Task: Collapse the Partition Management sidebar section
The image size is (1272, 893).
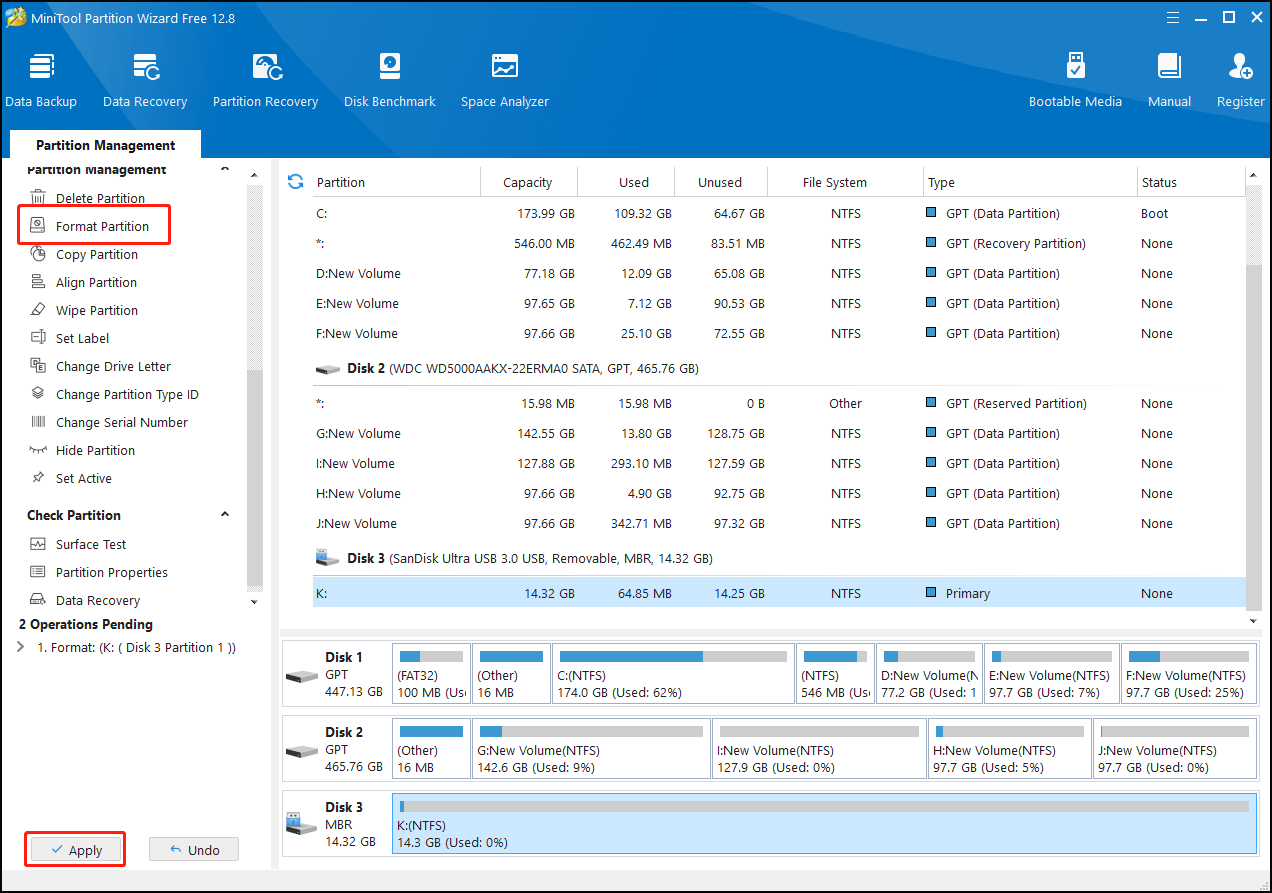Action: (225, 170)
